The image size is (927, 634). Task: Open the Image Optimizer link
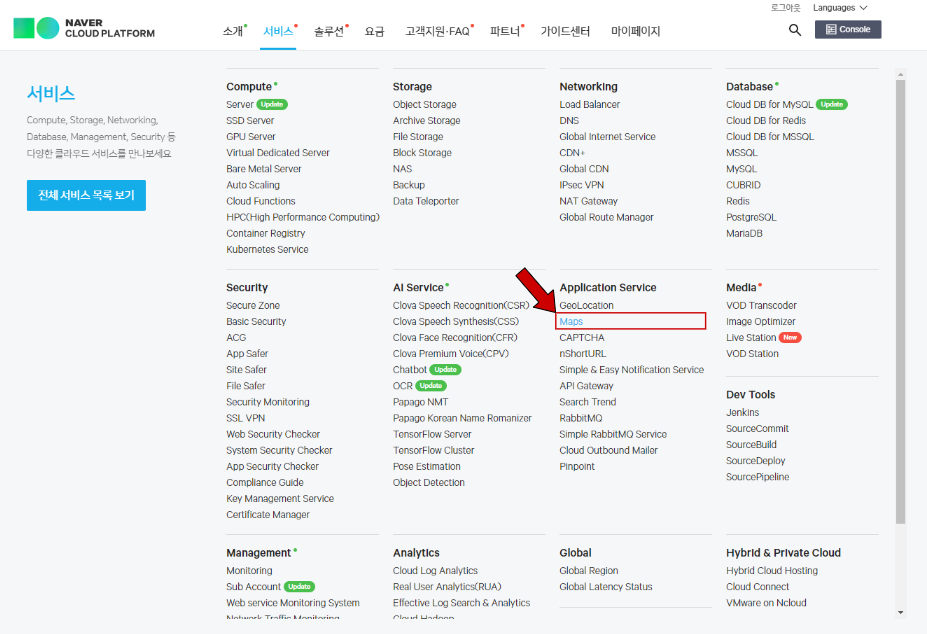pyautogui.click(x=760, y=322)
